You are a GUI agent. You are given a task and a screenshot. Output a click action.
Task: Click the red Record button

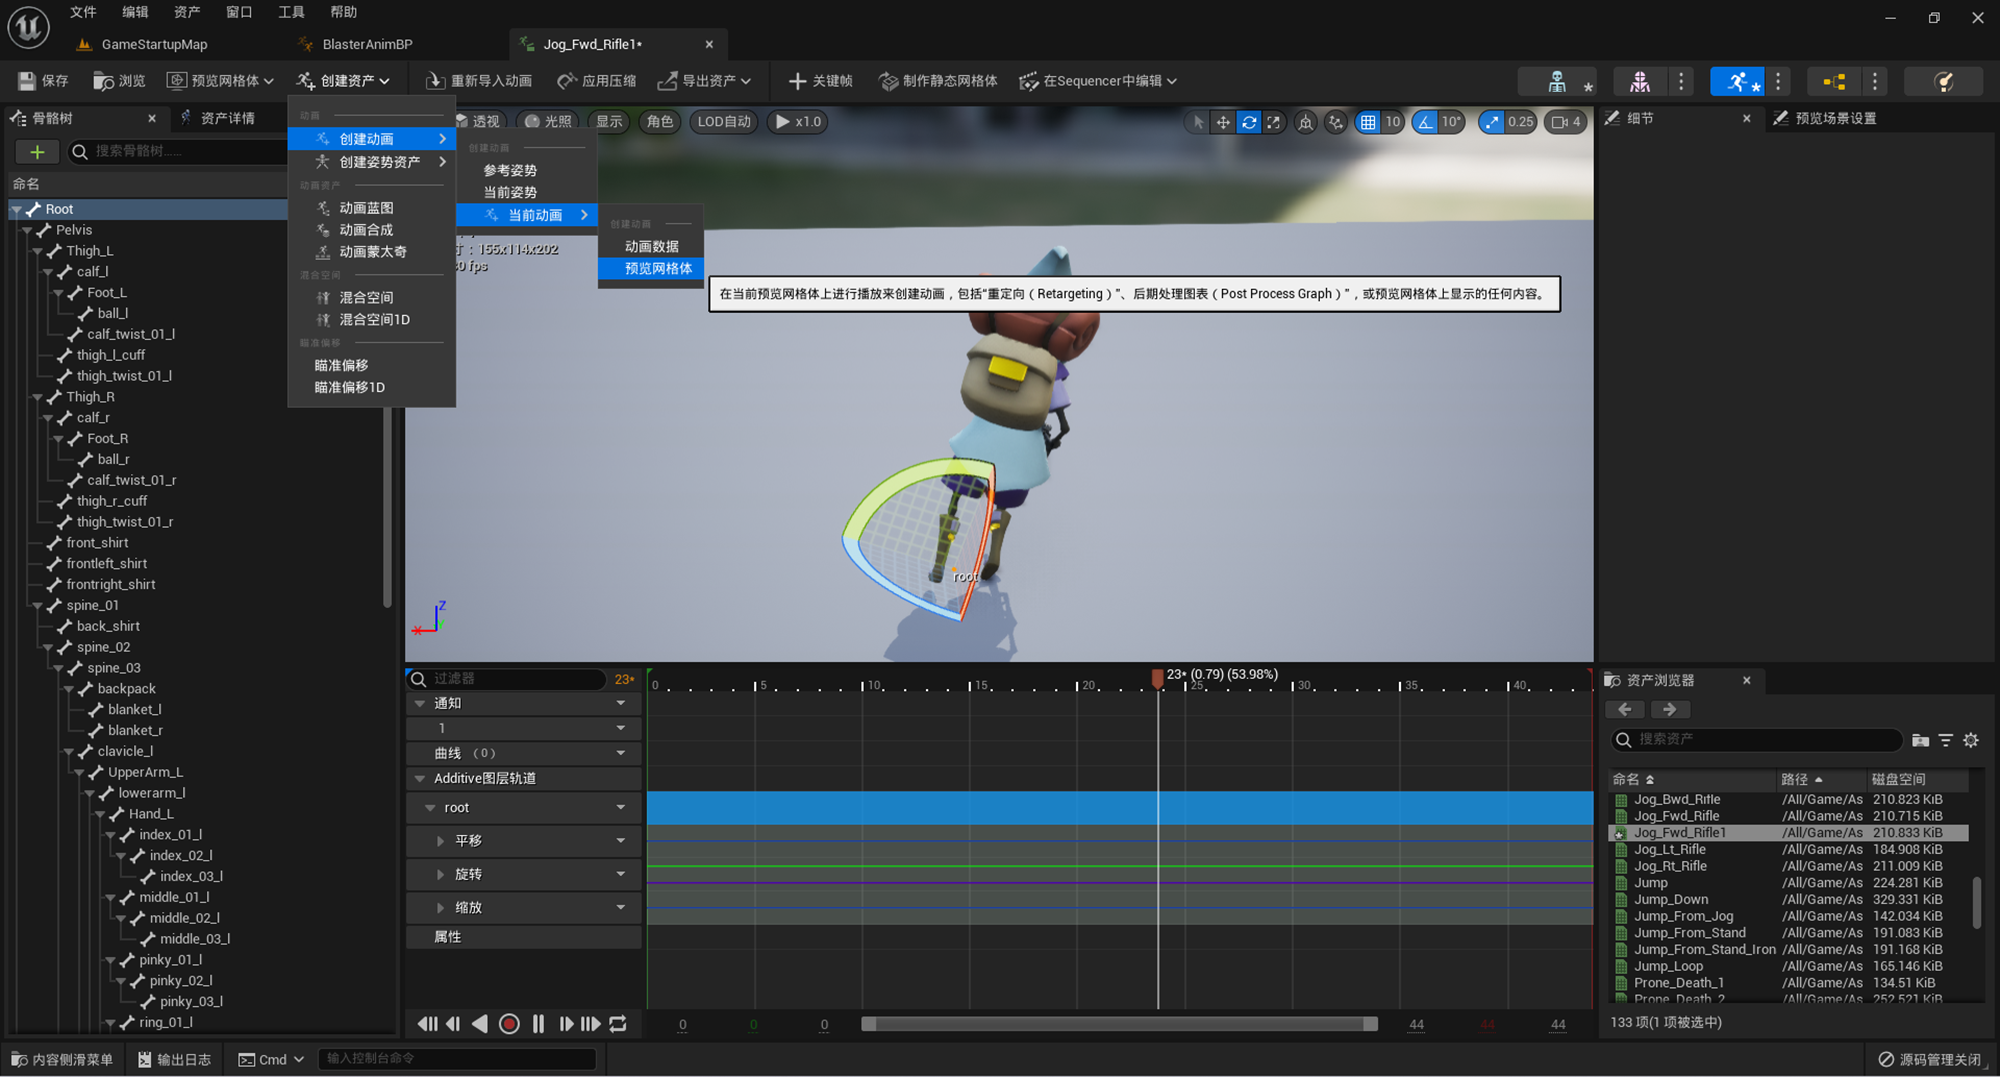tap(509, 1024)
